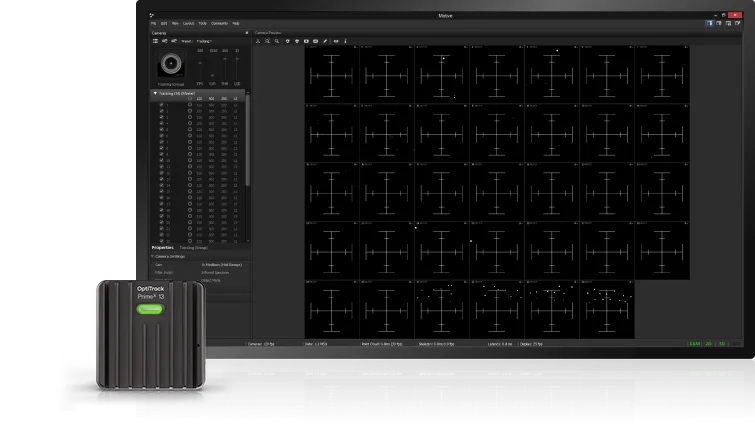Screen dimensions: 755x442
Task: Select the circle indicator on camera 12 row
Action: click(190, 173)
